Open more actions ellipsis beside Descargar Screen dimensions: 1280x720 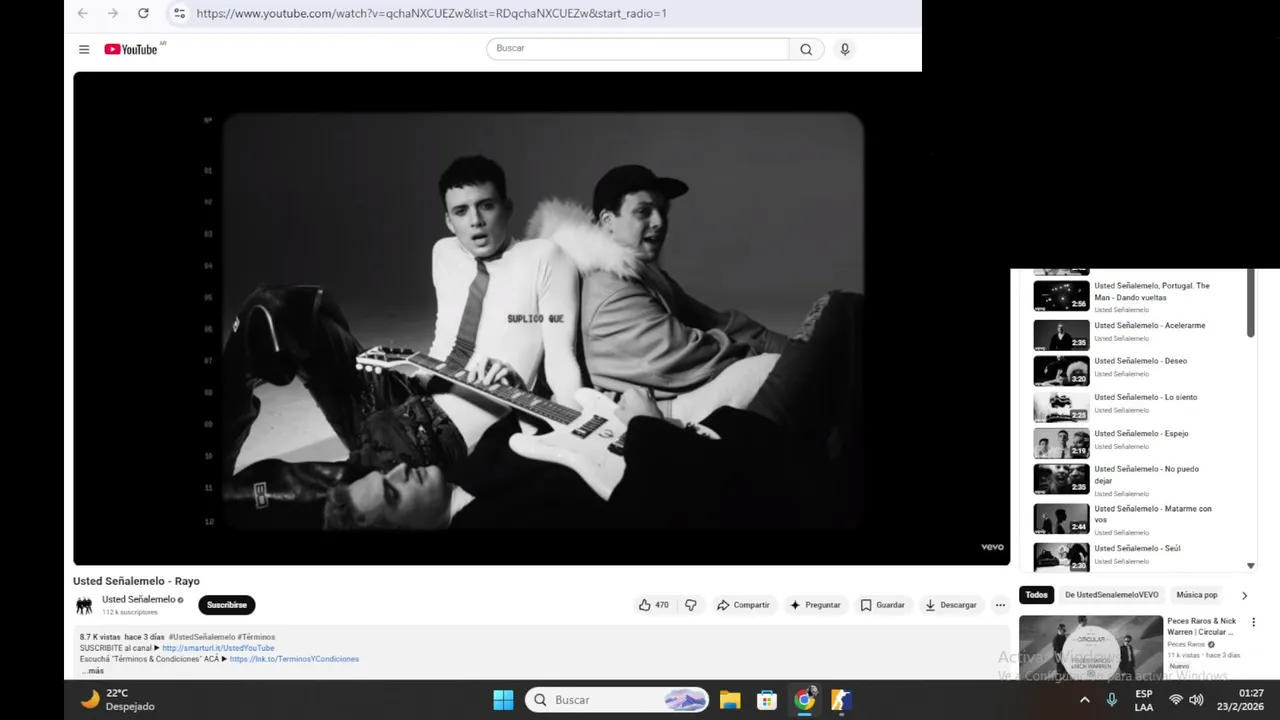coord(1000,605)
